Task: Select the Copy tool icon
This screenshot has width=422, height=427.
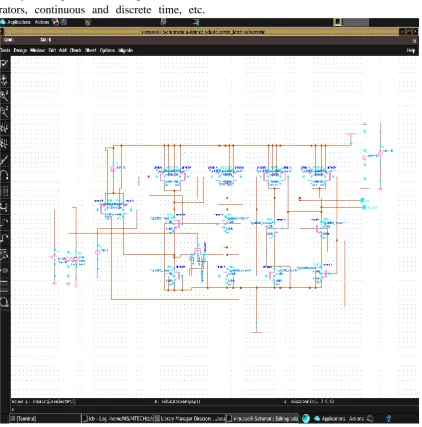Action: [x=4, y=144]
